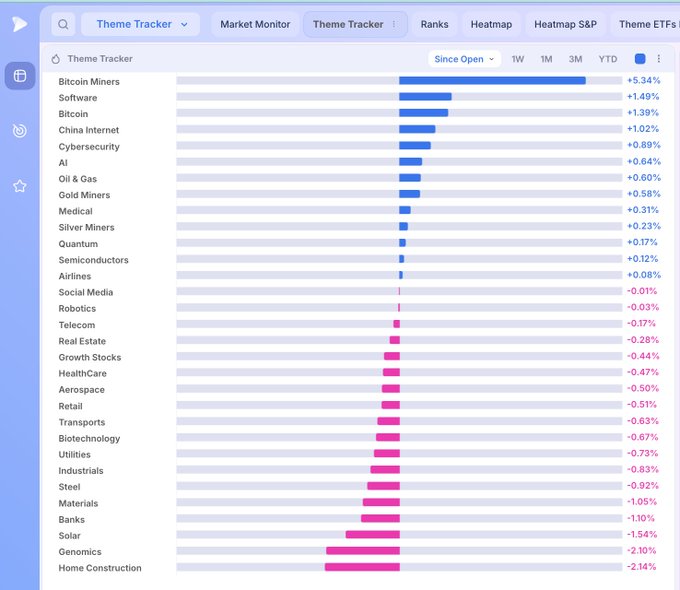Select the Aerospace theme label
The image size is (680, 590).
tap(82, 390)
